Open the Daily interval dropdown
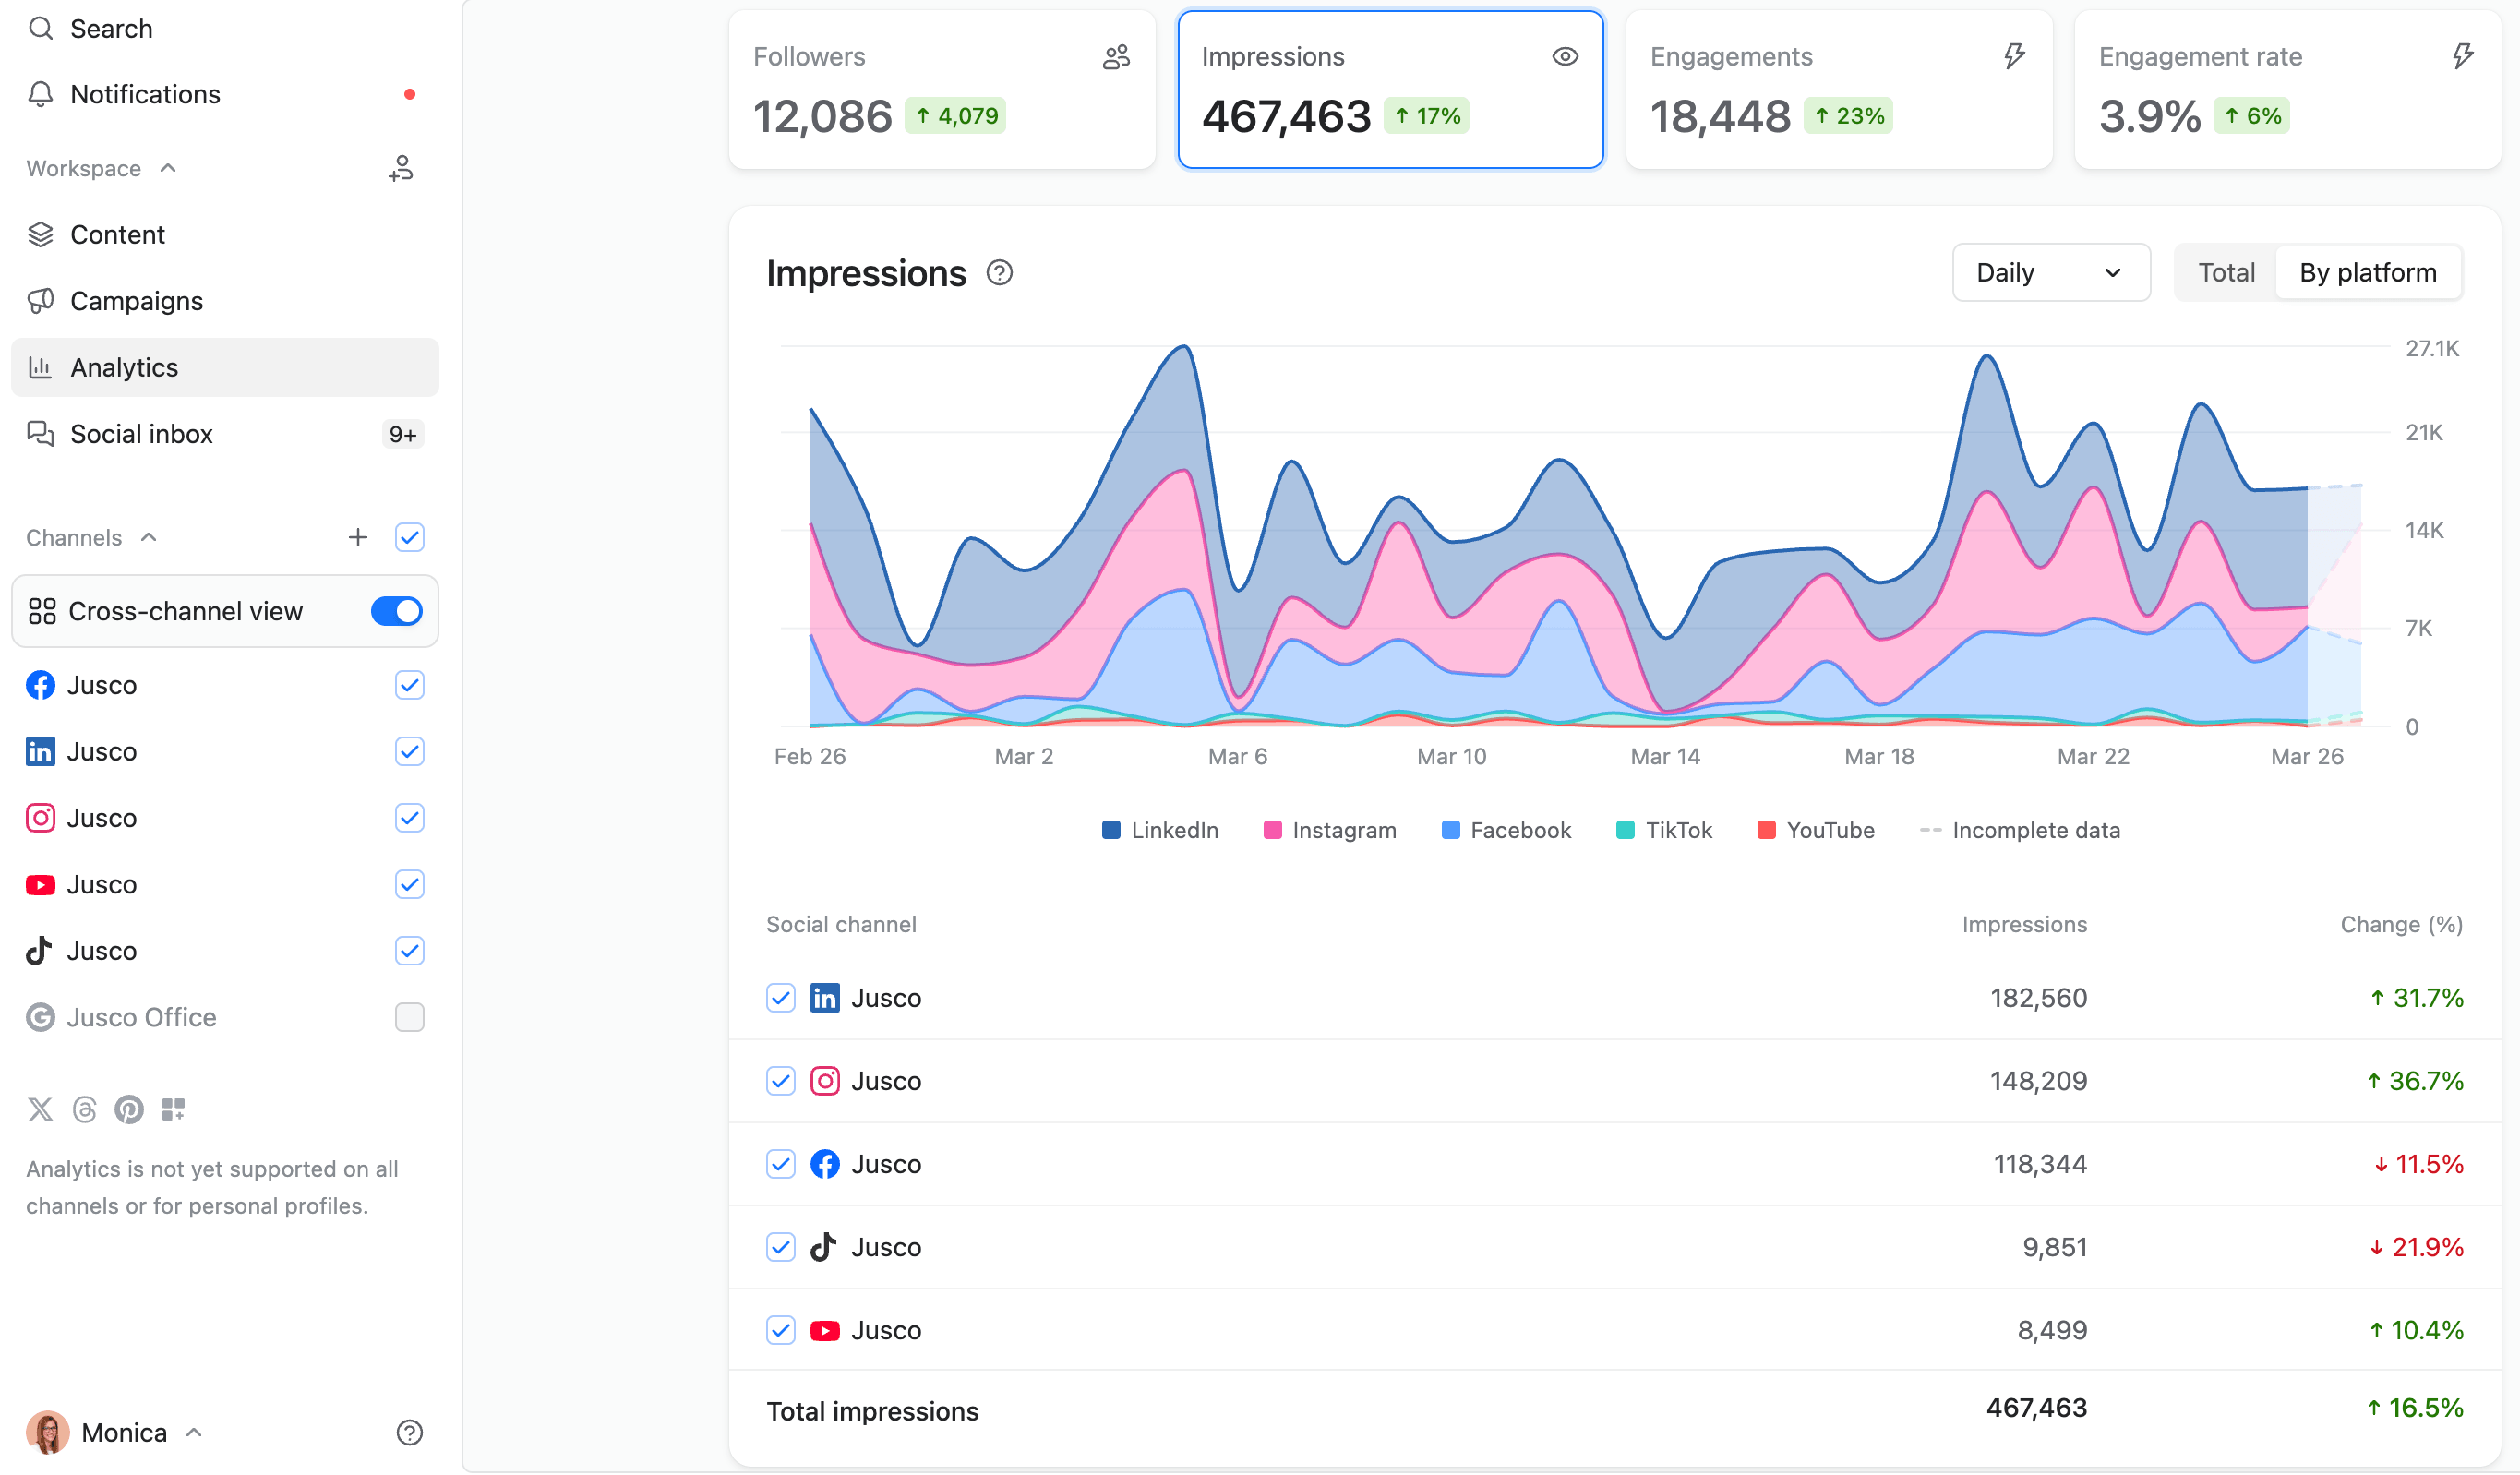The width and height of the screenshot is (2520, 1475). point(2050,273)
